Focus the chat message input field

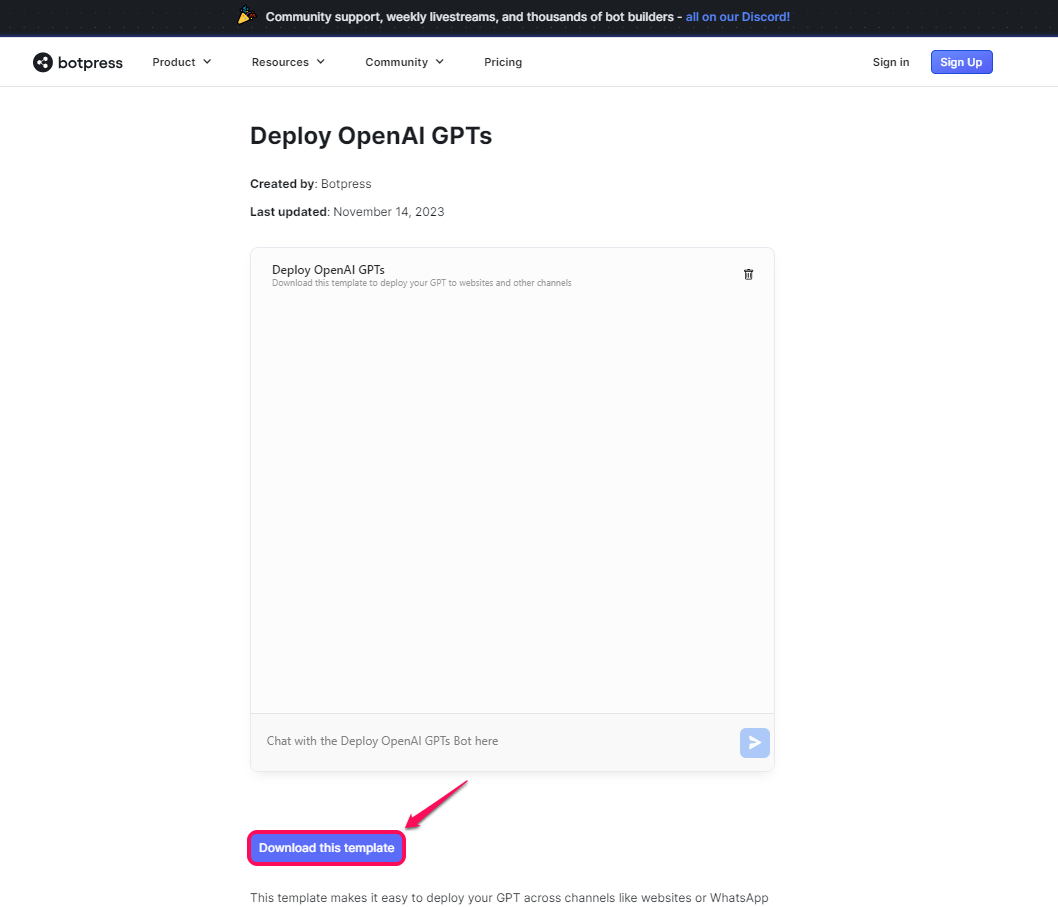point(496,742)
